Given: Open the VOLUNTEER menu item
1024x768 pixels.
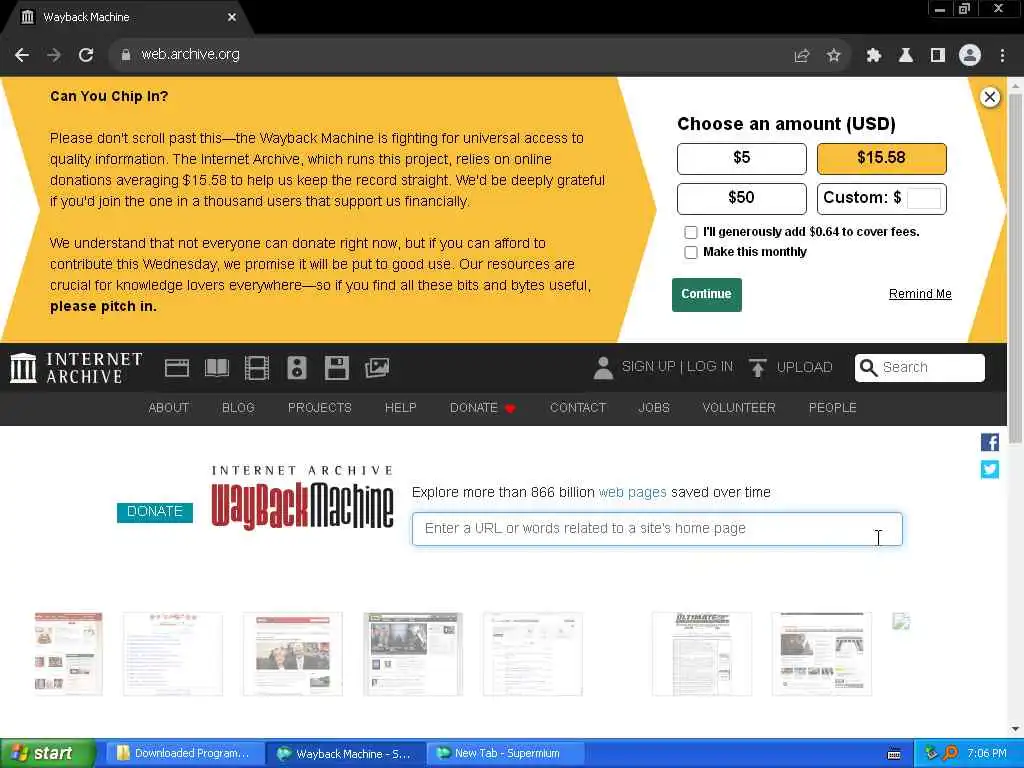Looking at the screenshot, I should pos(739,408).
